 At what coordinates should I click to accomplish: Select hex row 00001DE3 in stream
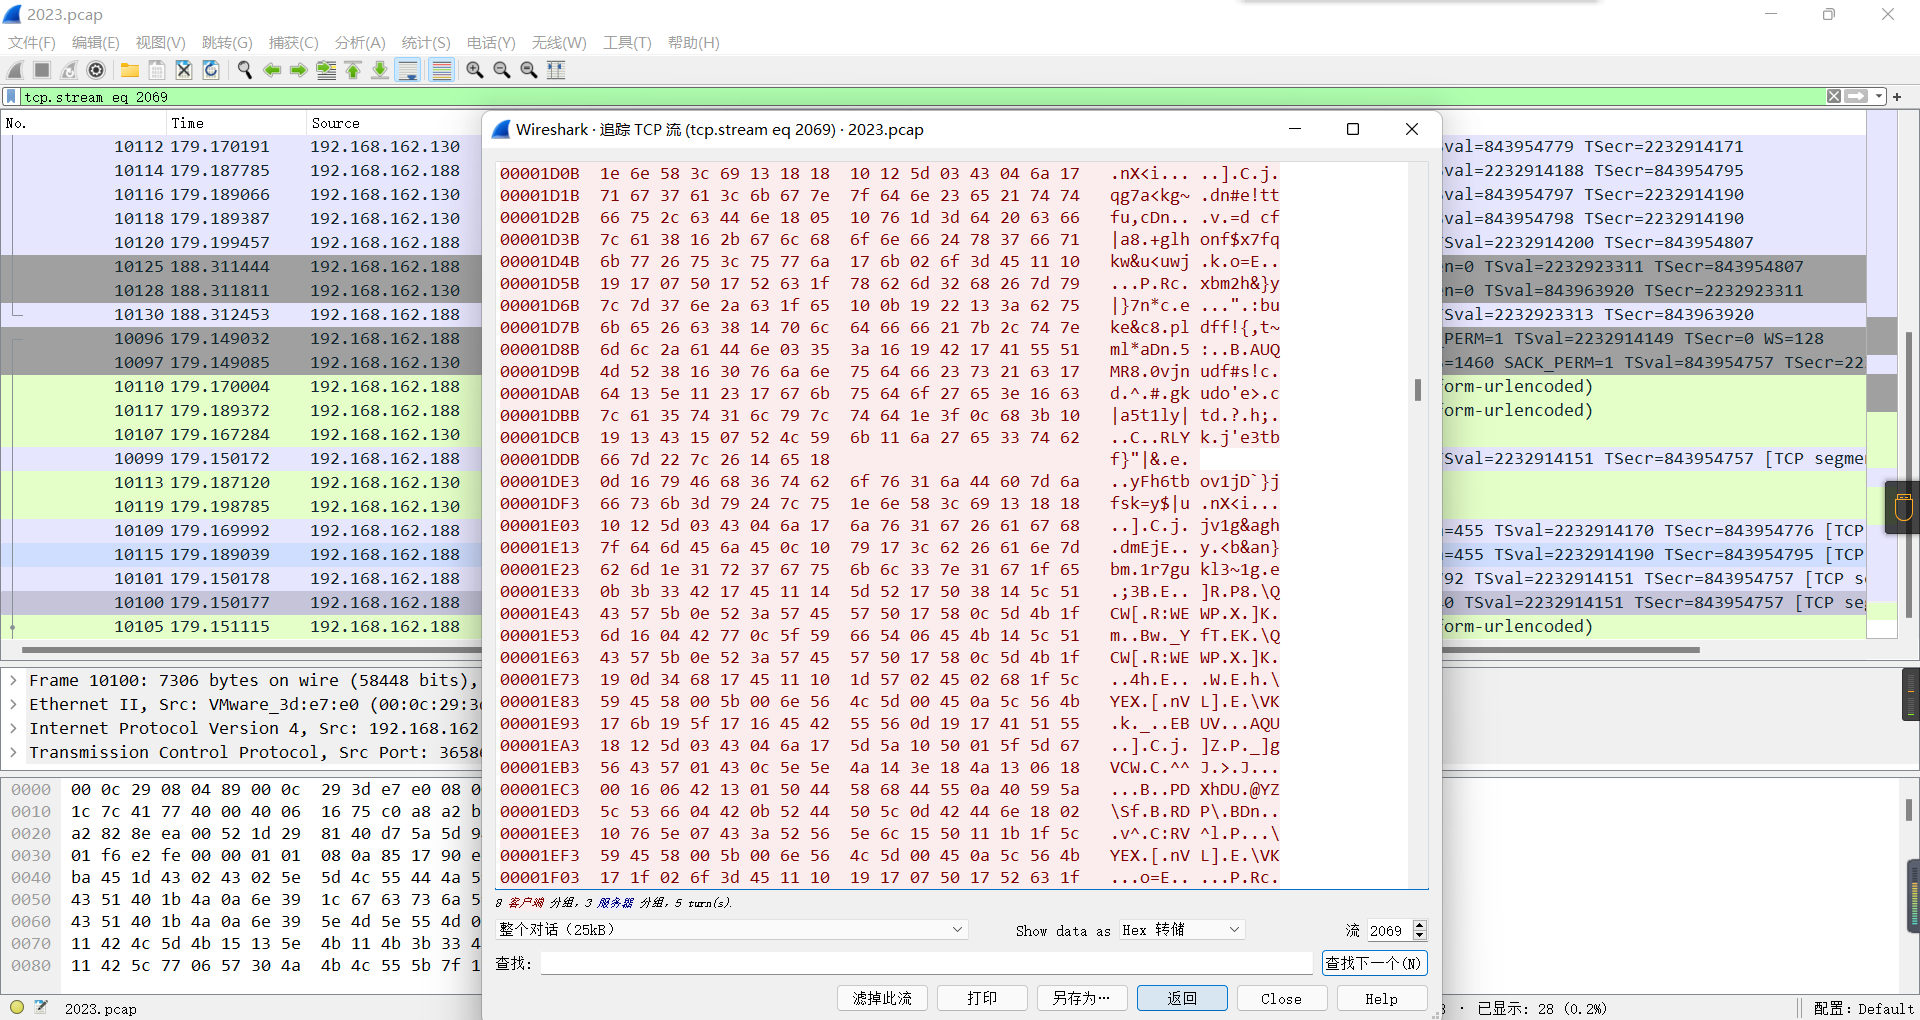(890, 481)
